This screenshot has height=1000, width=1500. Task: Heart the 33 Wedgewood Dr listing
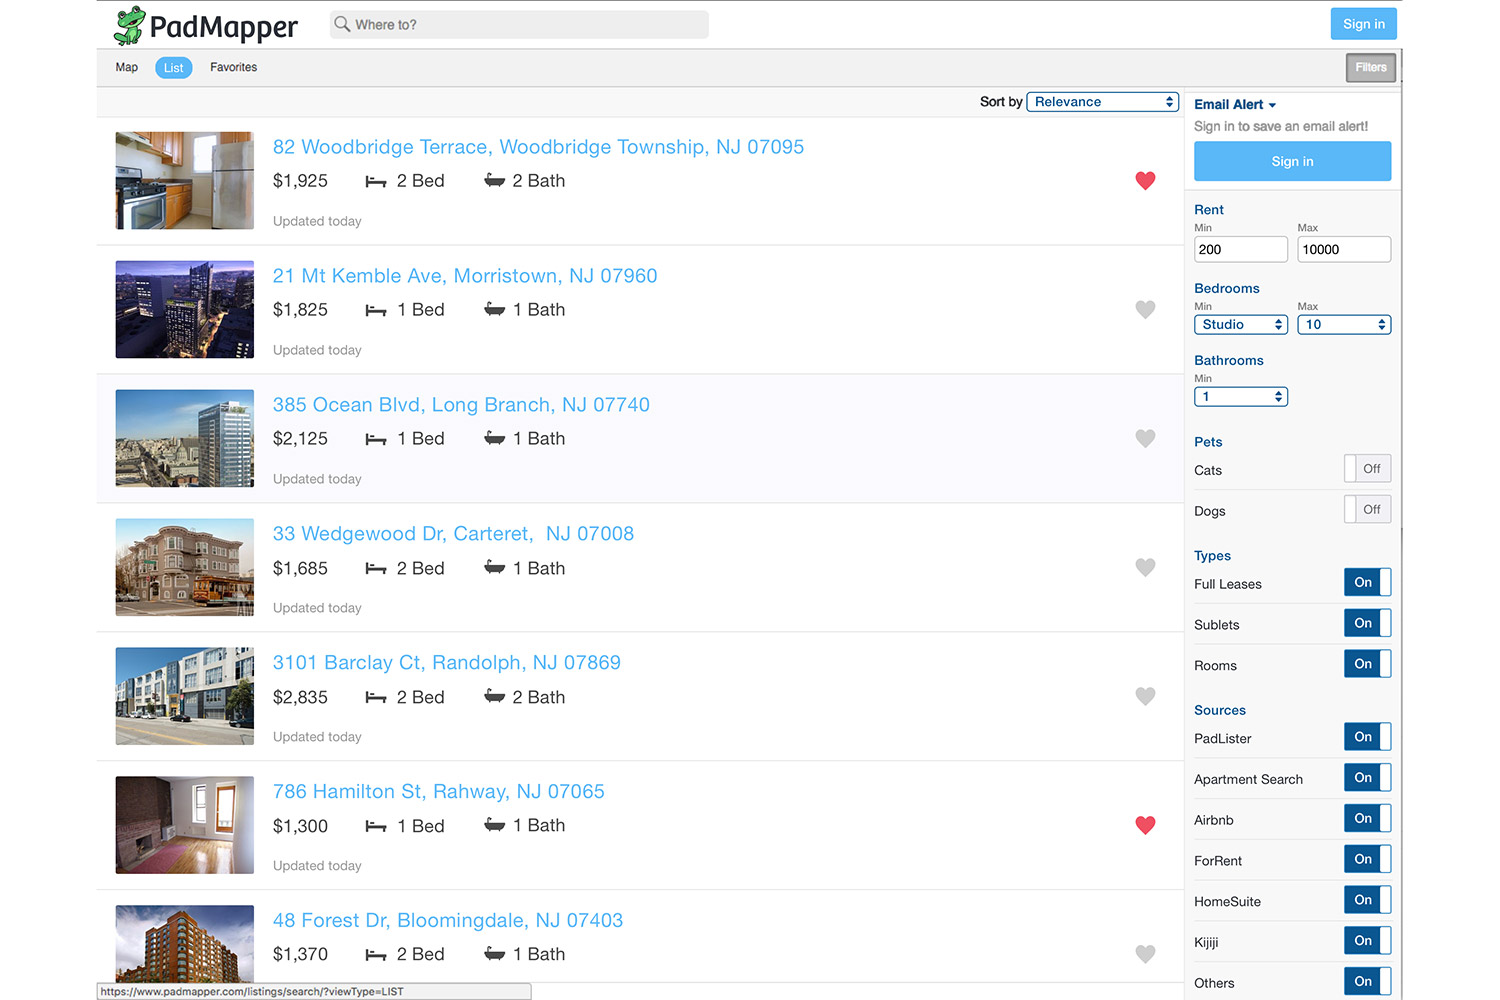click(1145, 567)
